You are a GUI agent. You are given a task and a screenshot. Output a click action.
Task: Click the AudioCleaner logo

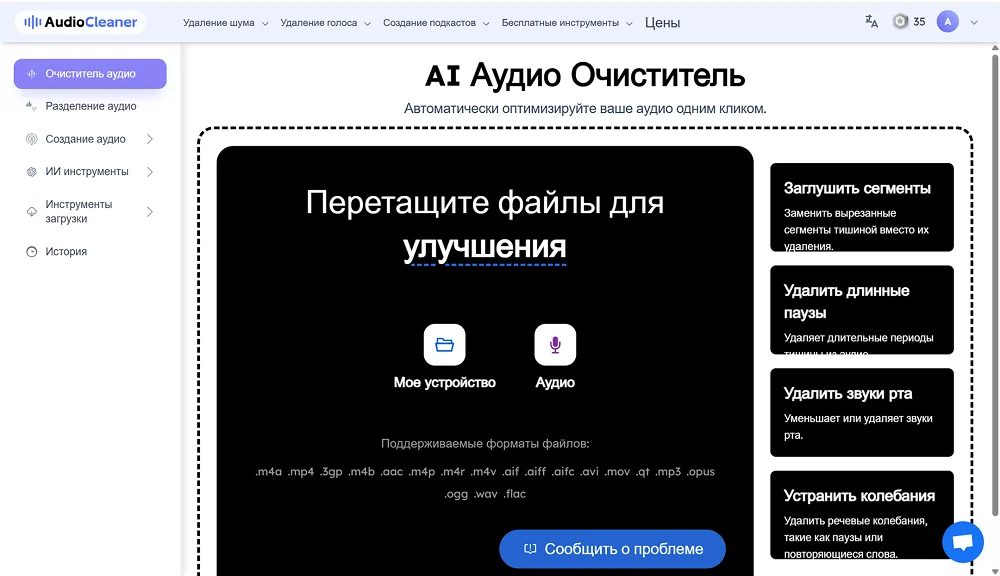tap(80, 22)
